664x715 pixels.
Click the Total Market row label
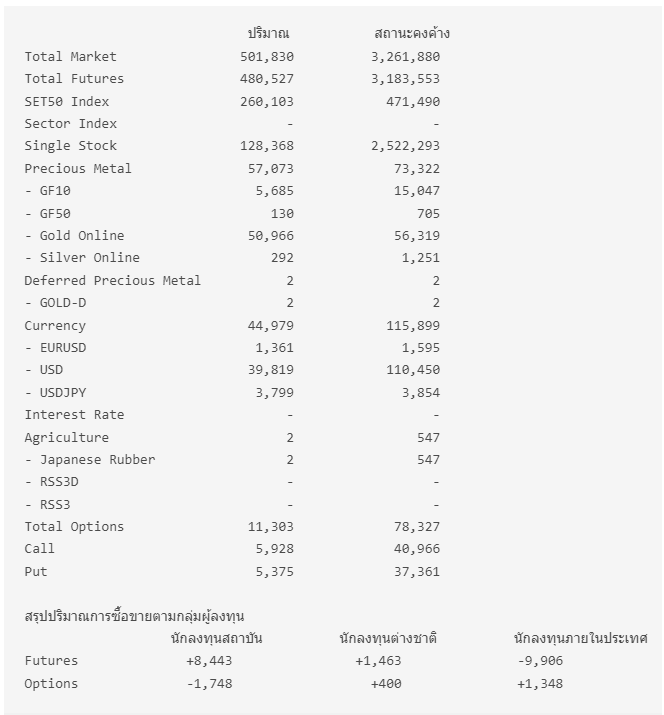(70, 57)
